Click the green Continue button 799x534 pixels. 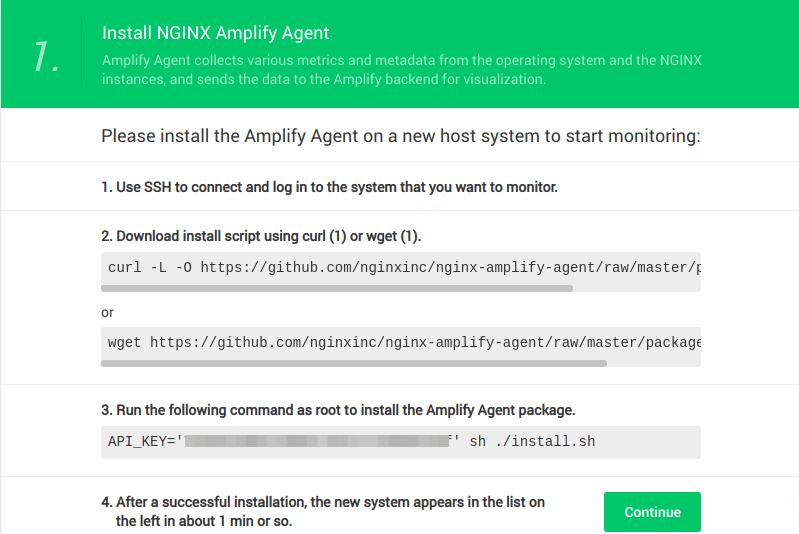pyautogui.click(x=652, y=512)
